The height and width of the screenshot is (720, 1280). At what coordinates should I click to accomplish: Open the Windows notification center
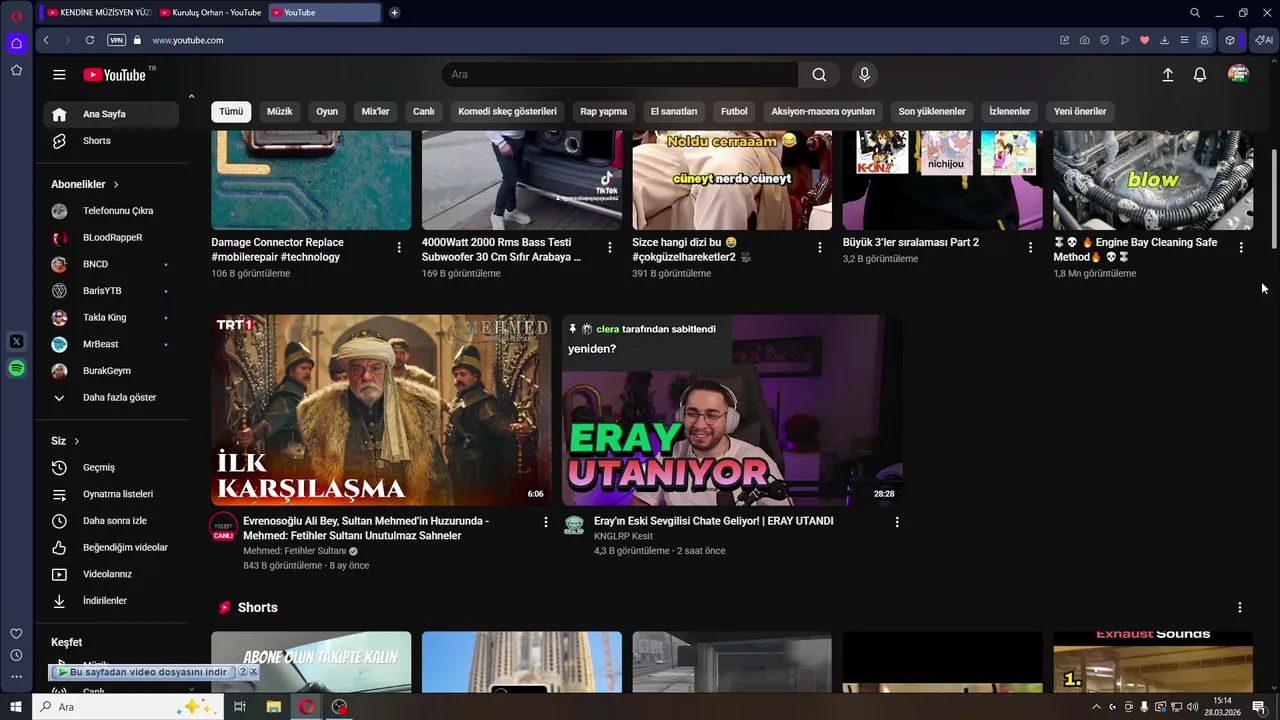[1259, 707]
